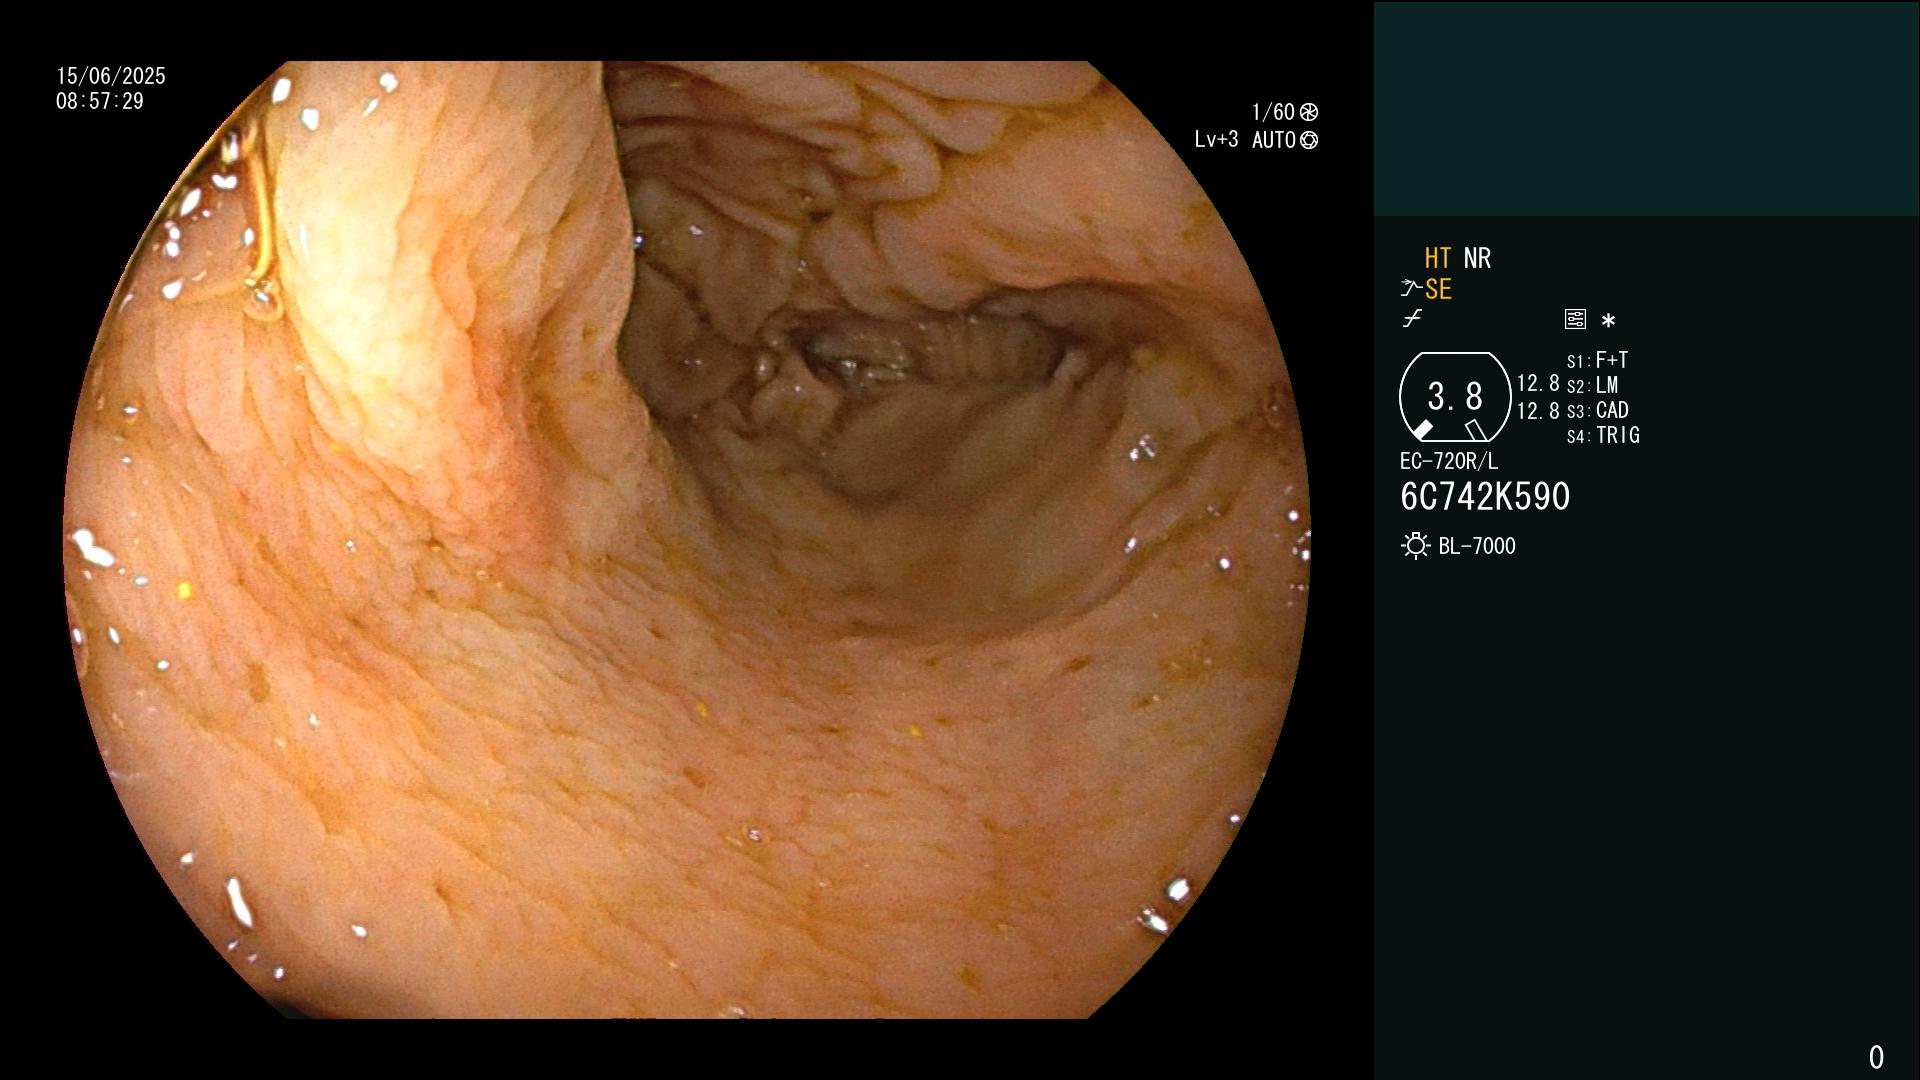Click the S1: F+T switch assignment
The height and width of the screenshot is (1080, 1920).
coord(1597,360)
